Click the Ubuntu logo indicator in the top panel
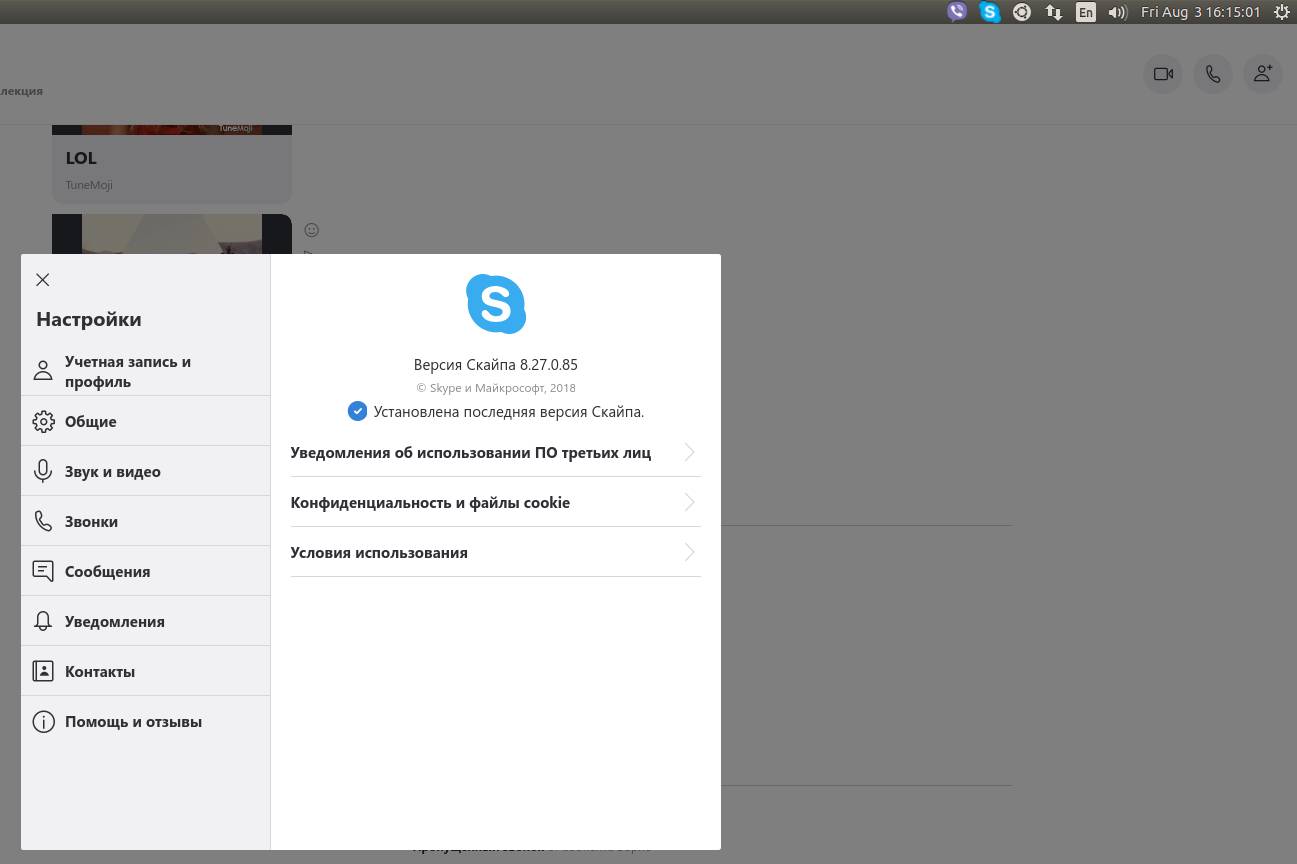The width and height of the screenshot is (1297, 864). (x=1022, y=12)
